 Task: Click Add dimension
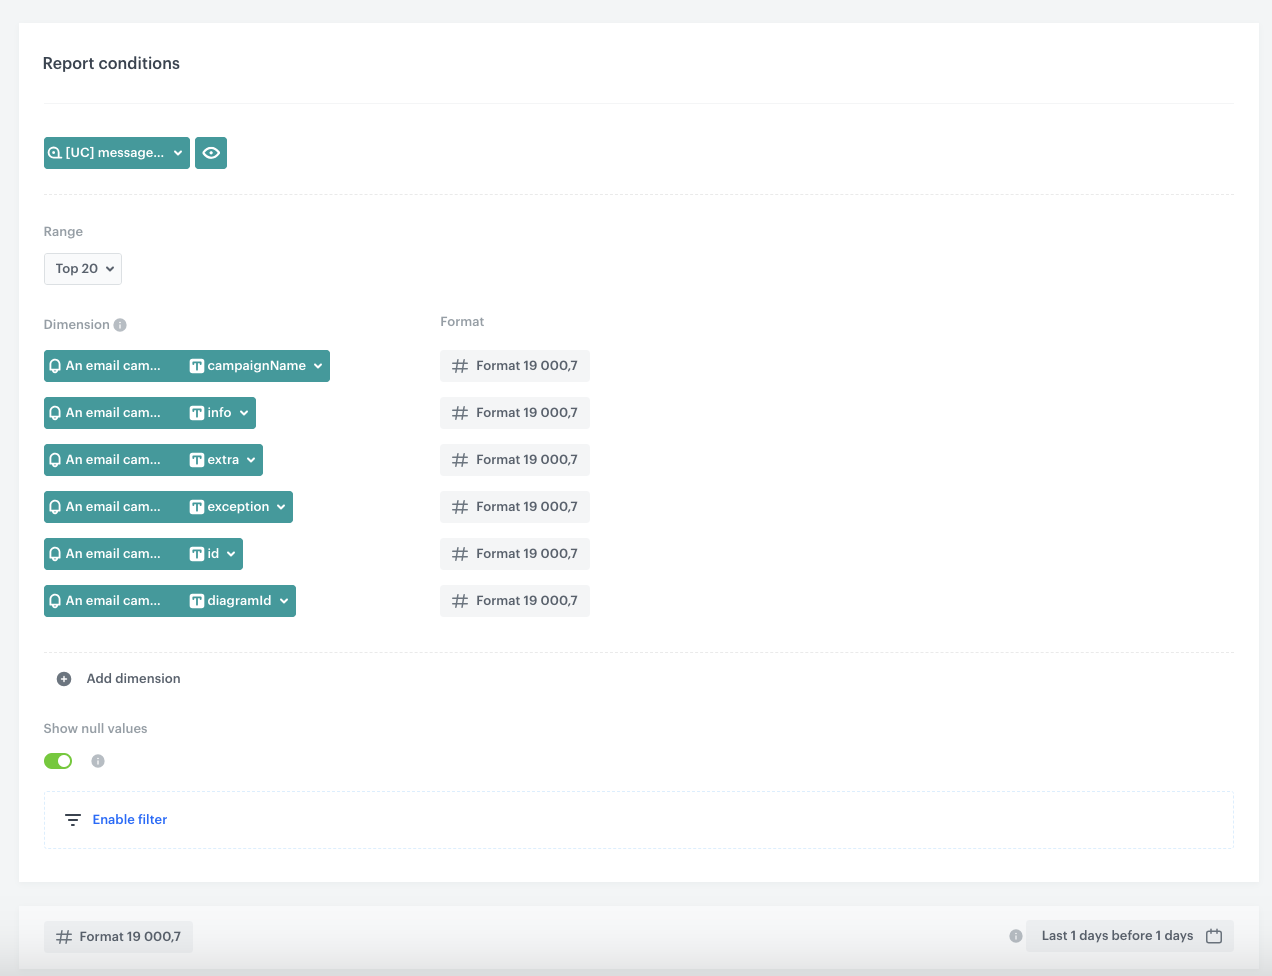(133, 678)
